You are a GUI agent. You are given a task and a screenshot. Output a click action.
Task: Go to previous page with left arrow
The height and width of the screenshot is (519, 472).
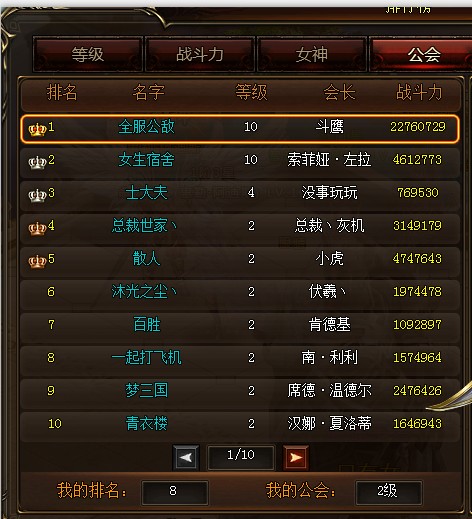pyautogui.click(x=186, y=458)
